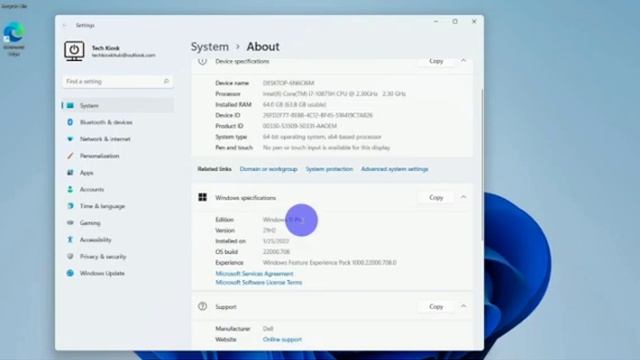Viewport: 640px width, 360px height.
Task: Open Microsoft Services Agreement link
Action: click(x=254, y=273)
